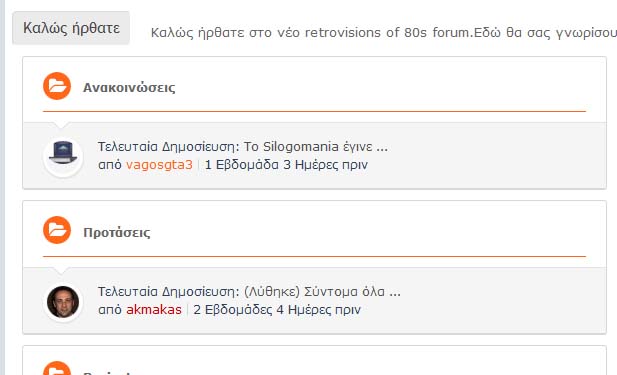This screenshot has height=375, width=617.
Task: Click the 'Τελευταία Δημοσίευση:' label in the Προτάσεις card
Action: pos(168,292)
